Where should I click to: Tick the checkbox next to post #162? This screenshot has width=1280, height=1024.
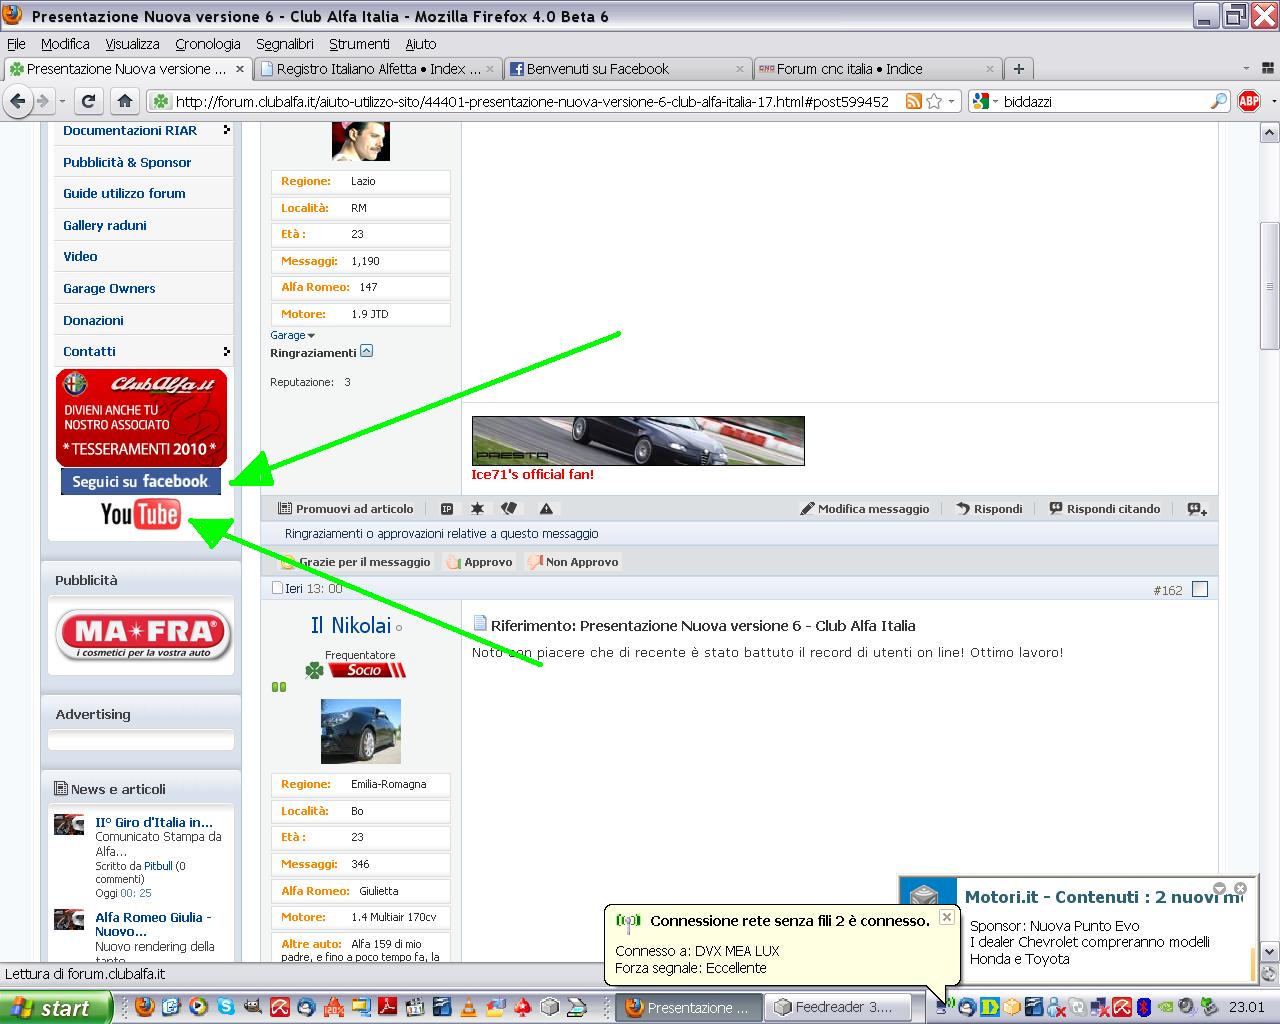[1200, 590]
